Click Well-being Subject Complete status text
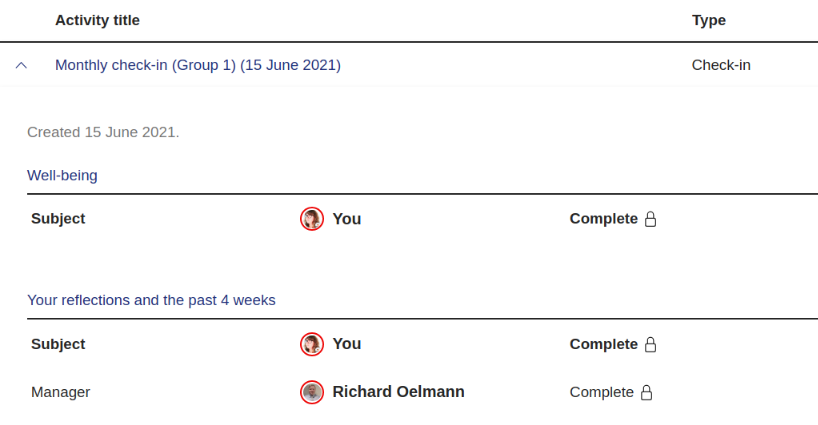The height and width of the screenshot is (425, 818). pyautogui.click(x=603, y=219)
